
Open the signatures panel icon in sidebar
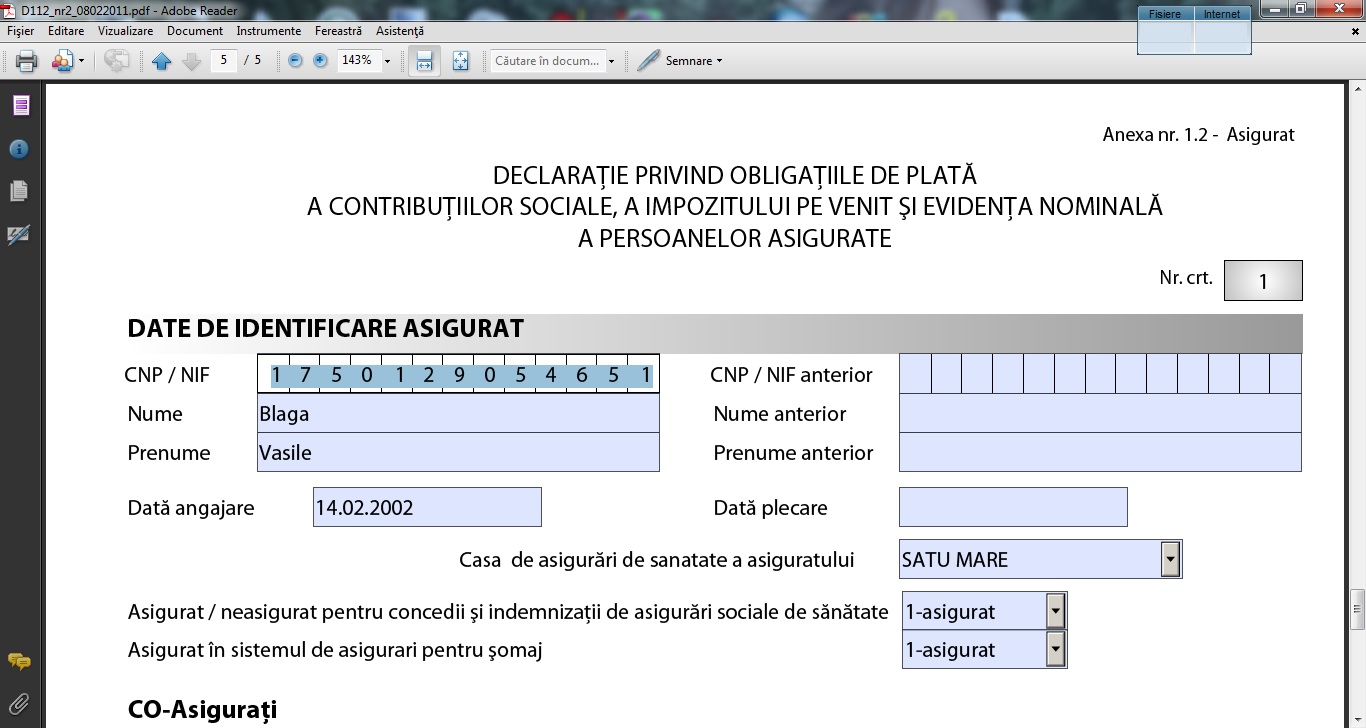click(x=19, y=235)
